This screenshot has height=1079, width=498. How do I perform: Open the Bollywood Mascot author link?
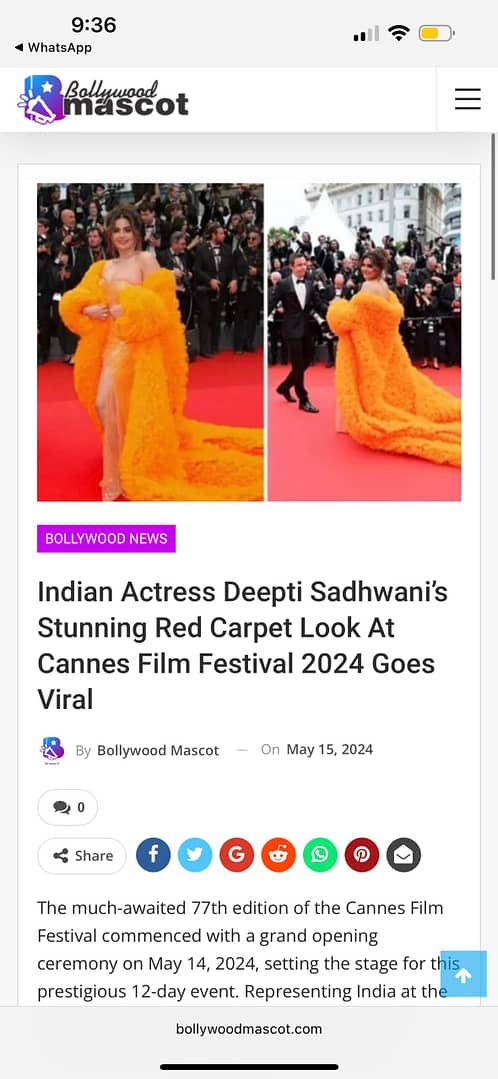tap(158, 750)
